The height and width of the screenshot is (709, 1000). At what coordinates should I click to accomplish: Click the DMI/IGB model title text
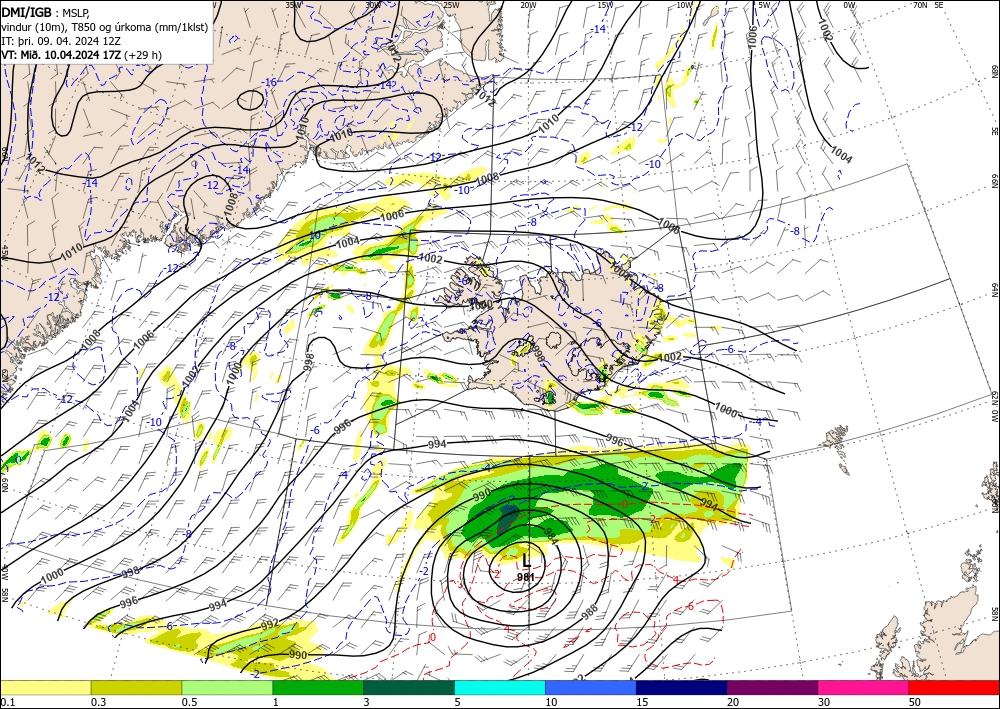click(26, 11)
